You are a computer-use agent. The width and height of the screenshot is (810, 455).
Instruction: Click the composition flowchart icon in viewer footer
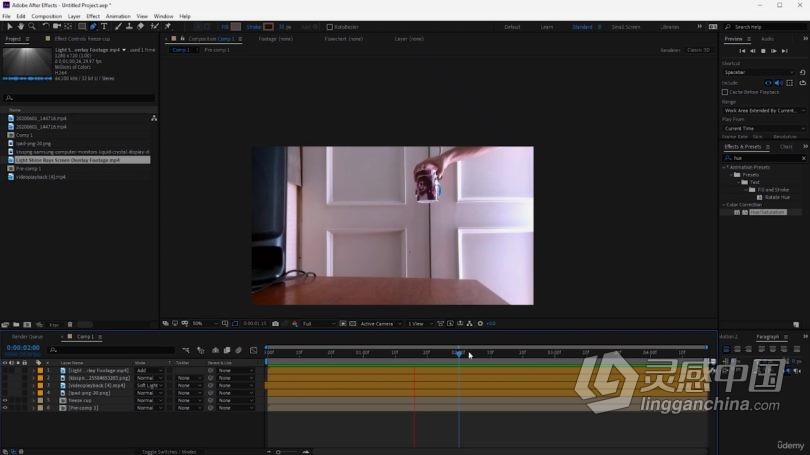click(x=470, y=324)
